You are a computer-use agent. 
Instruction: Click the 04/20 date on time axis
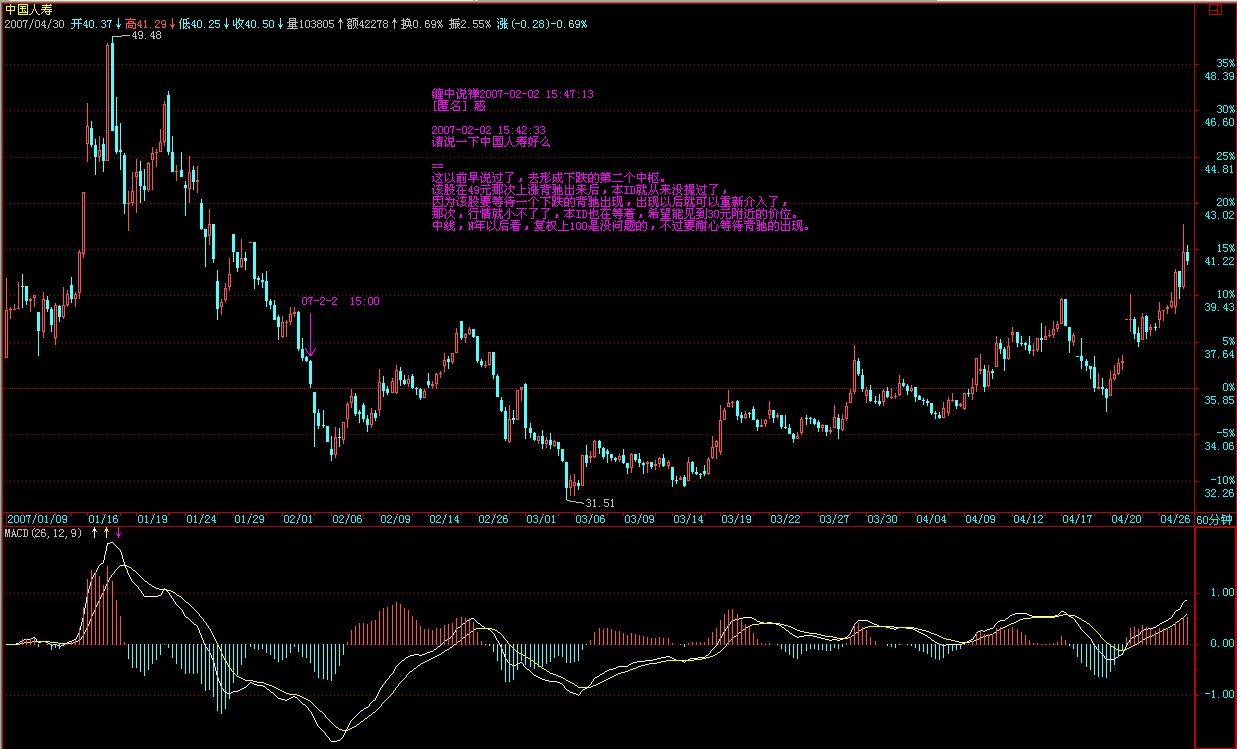[1126, 519]
